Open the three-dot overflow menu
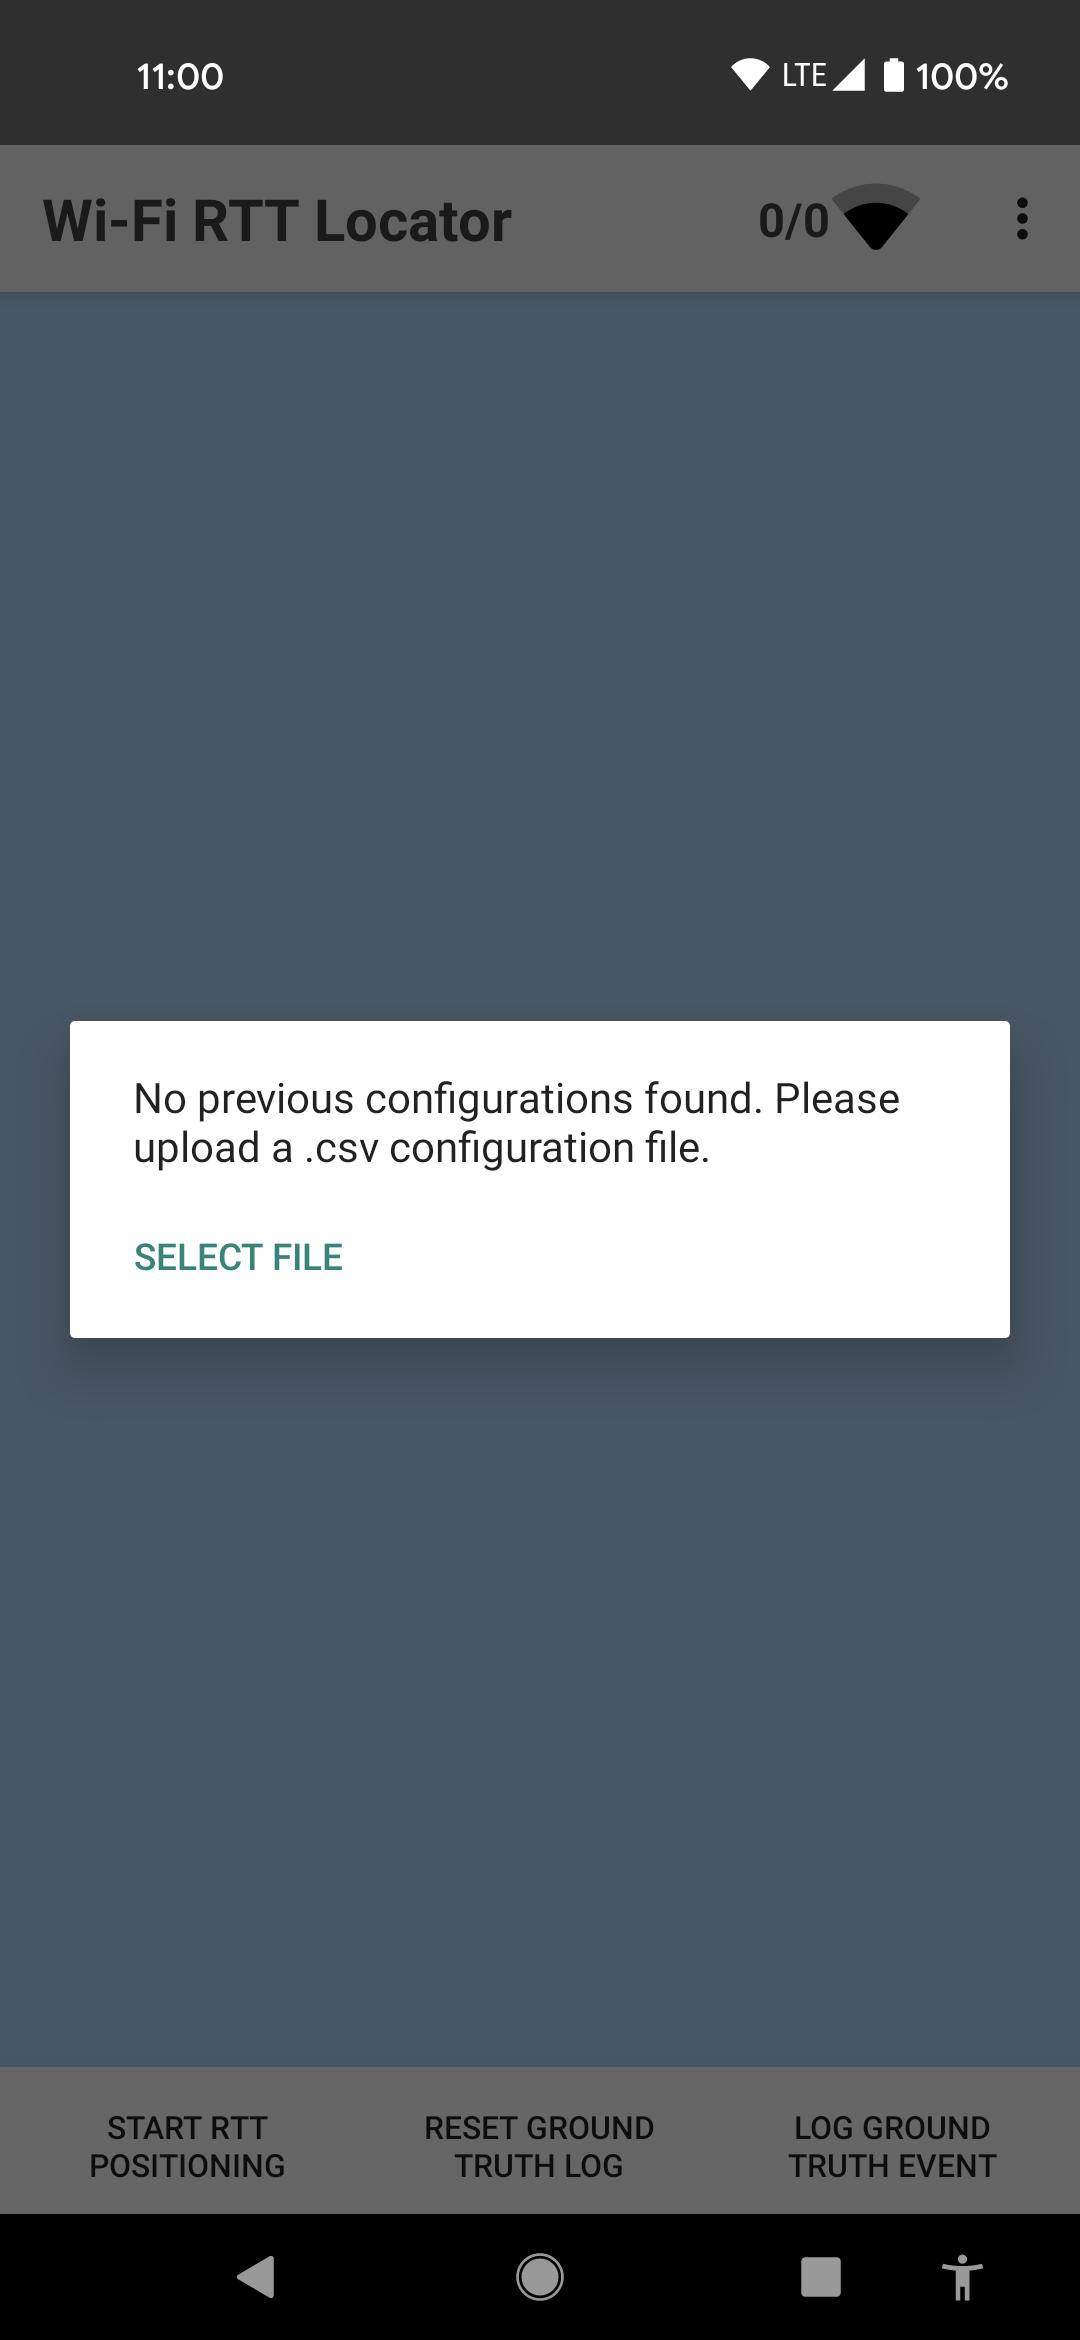The width and height of the screenshot is (1080, 2340). point(1021,219)
